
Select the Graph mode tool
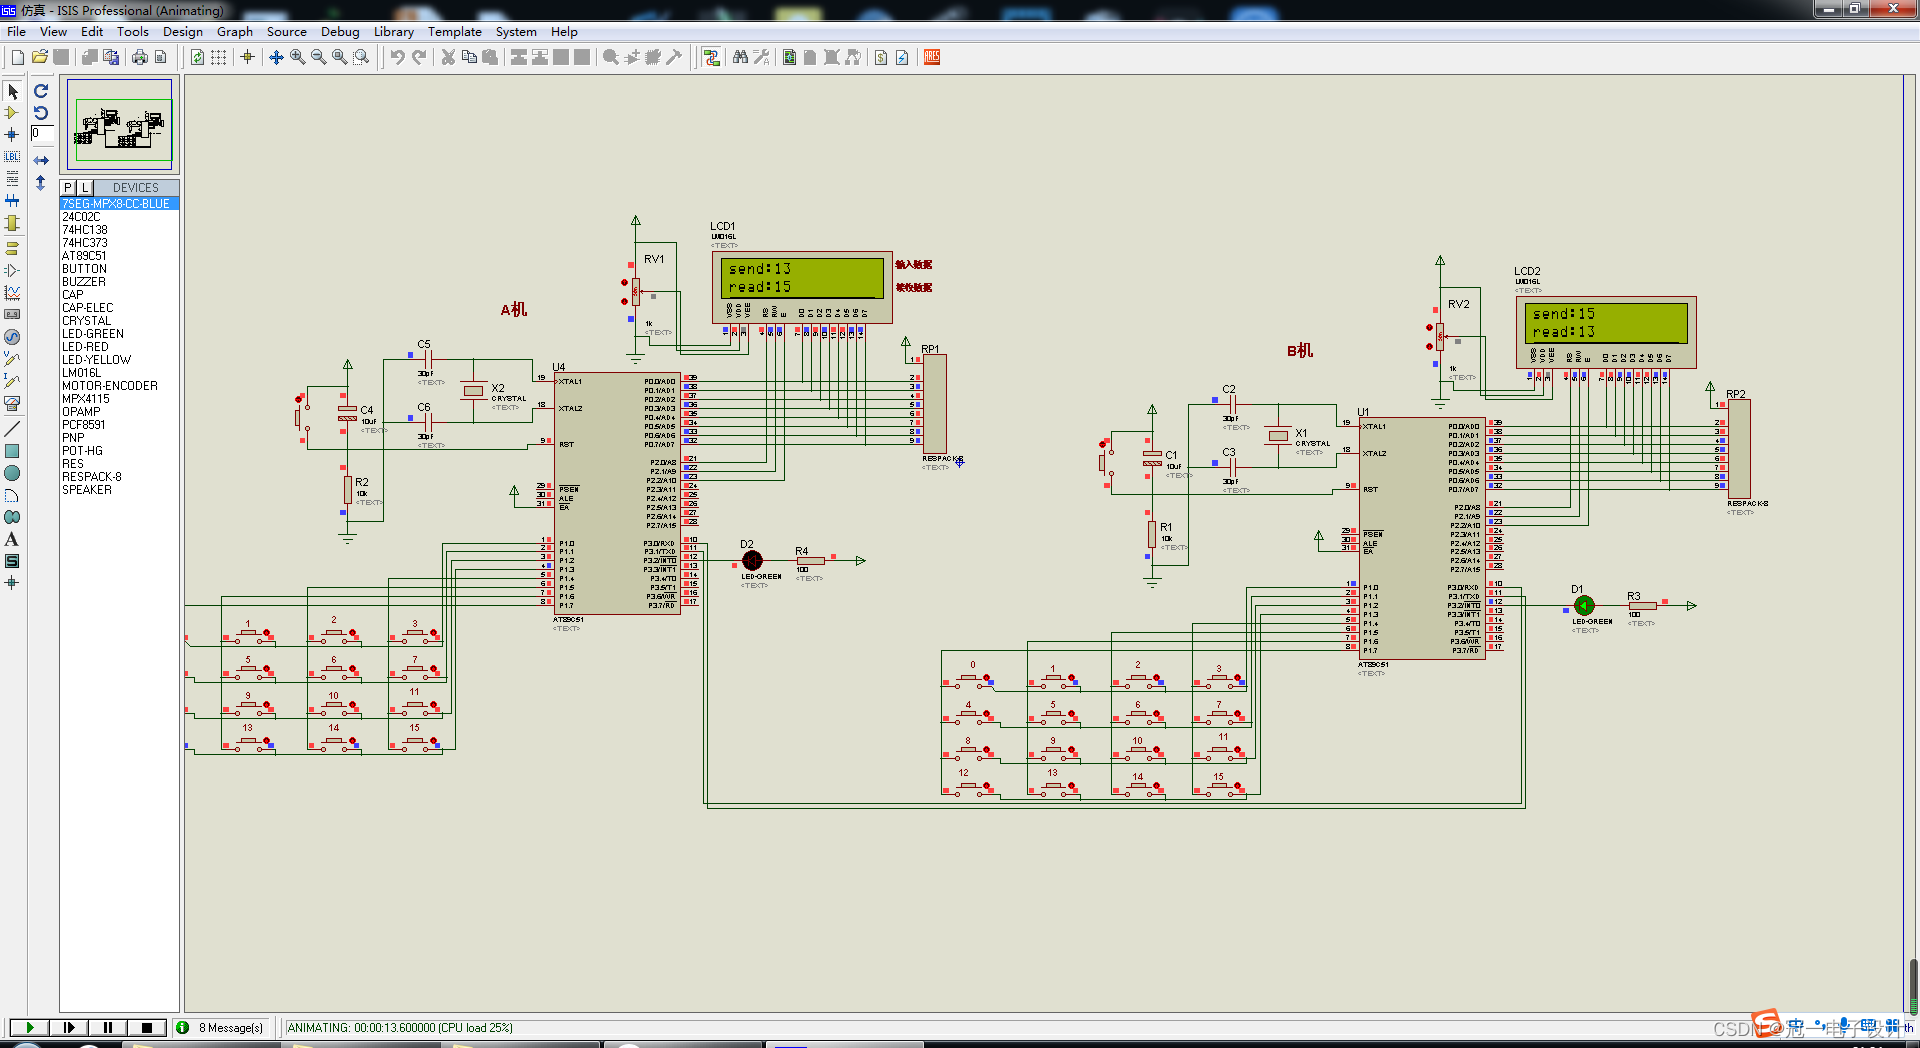(x=12, y=292)
